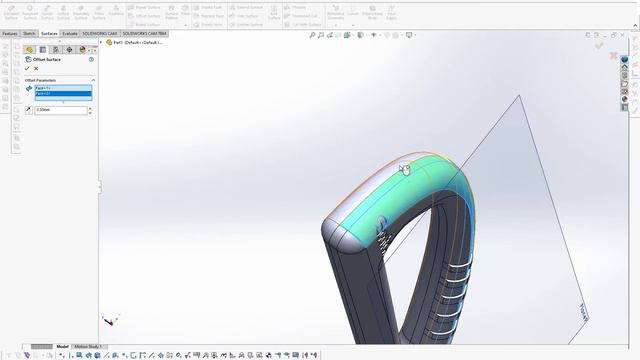Open the Fillet flyout arrow
The height and width of the screenshot is (360, 640).
pyautogui.click(x=185, y=25)
